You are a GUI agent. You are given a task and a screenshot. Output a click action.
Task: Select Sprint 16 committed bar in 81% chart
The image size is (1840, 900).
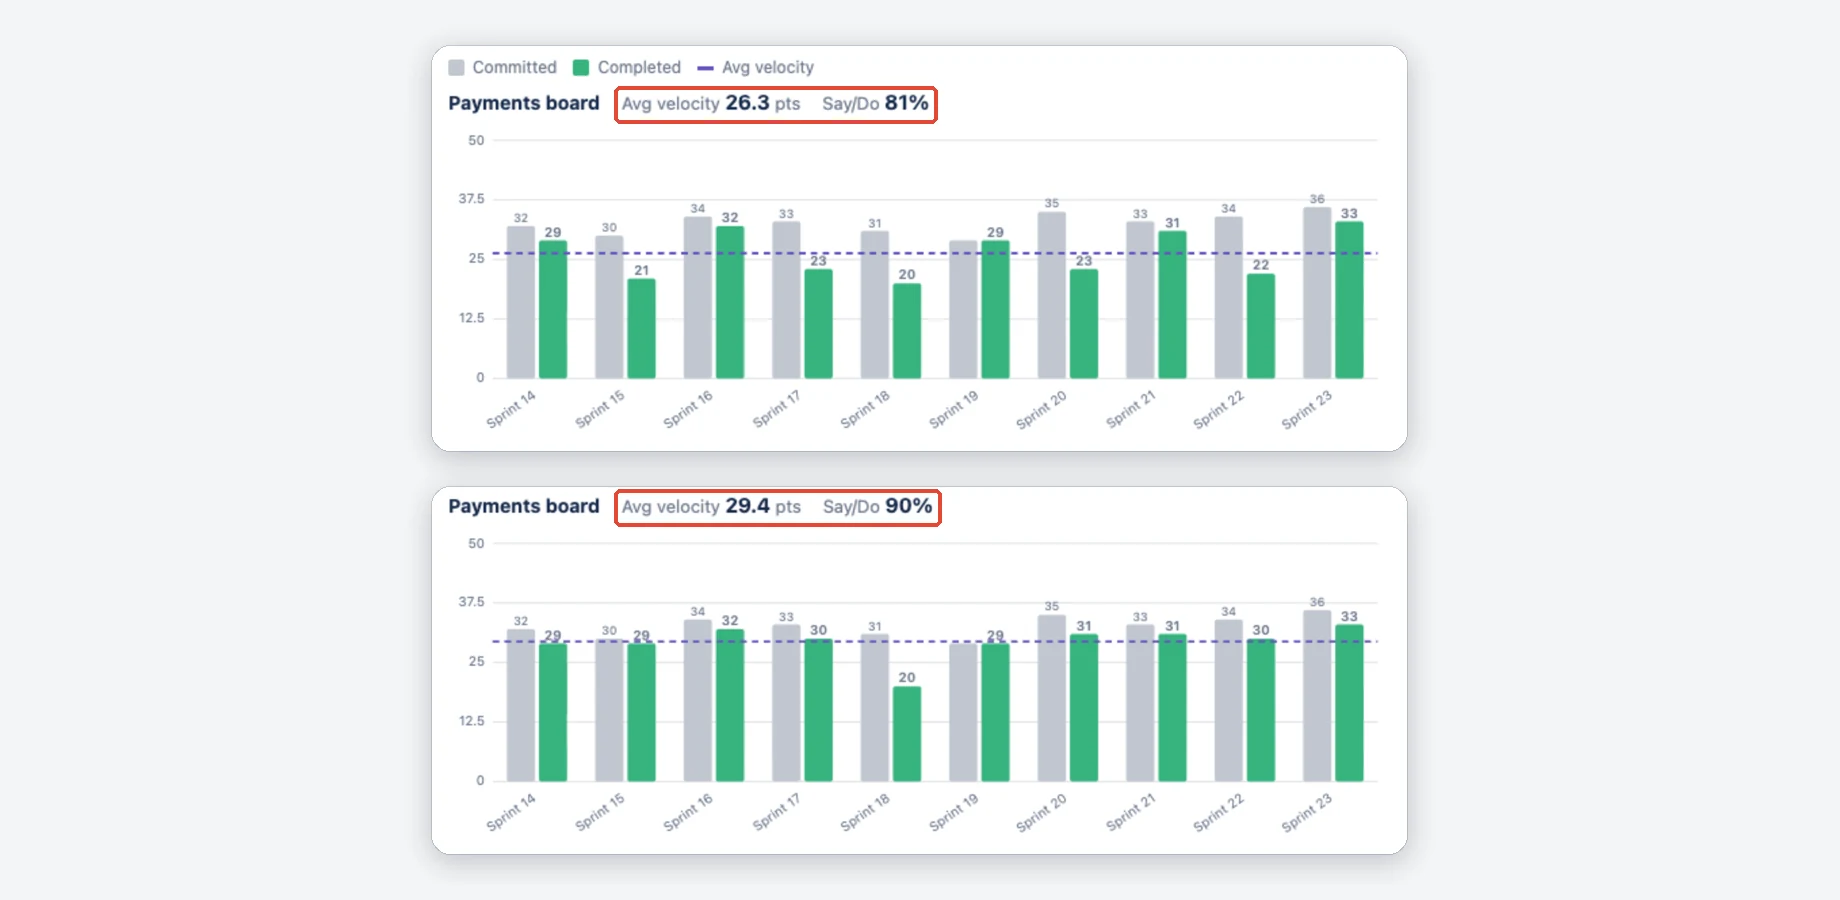(x=698, y=297)
